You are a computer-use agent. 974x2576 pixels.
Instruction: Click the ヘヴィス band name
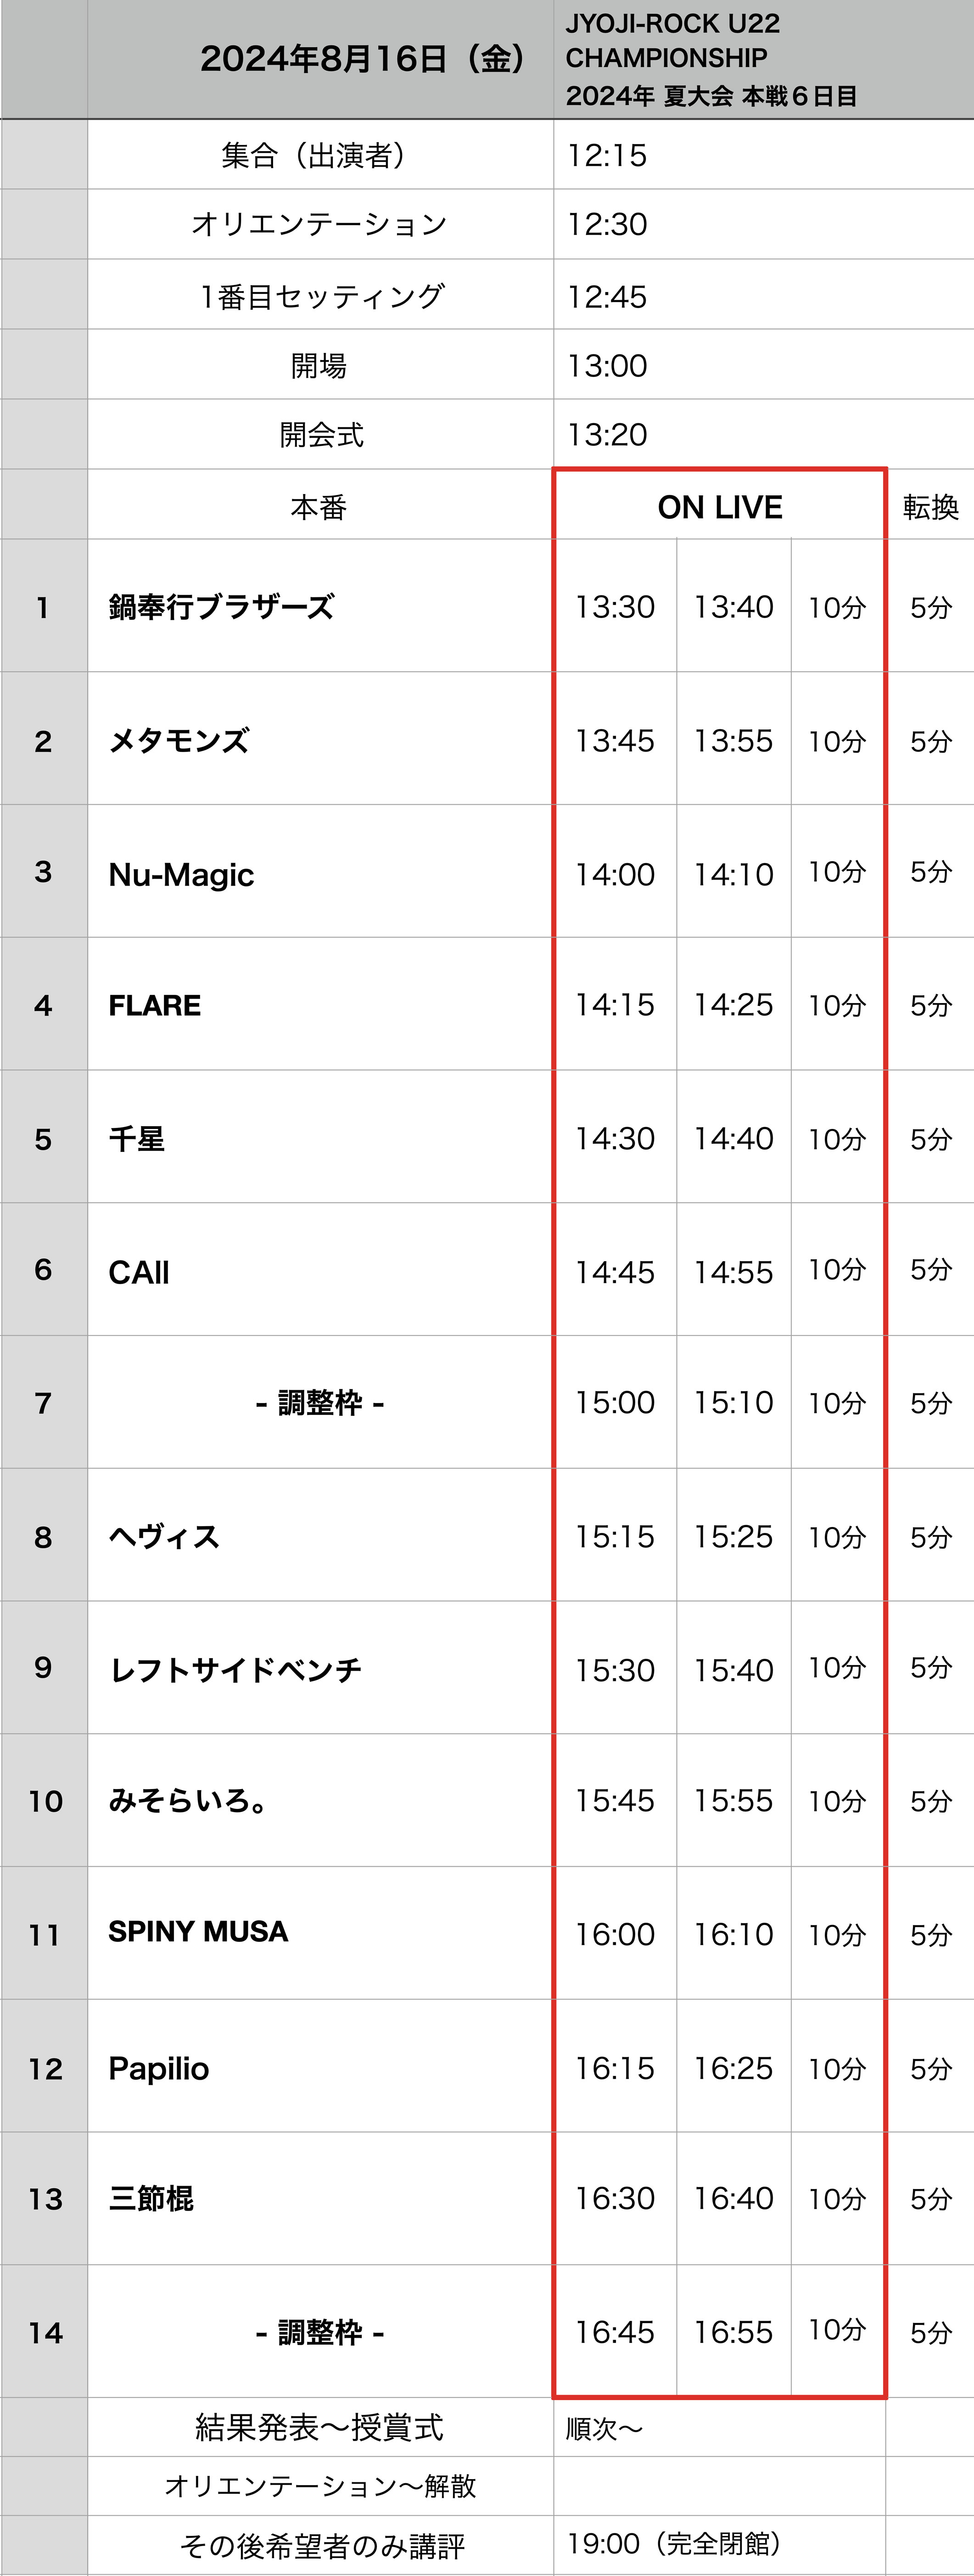(x=164, y=1536)
